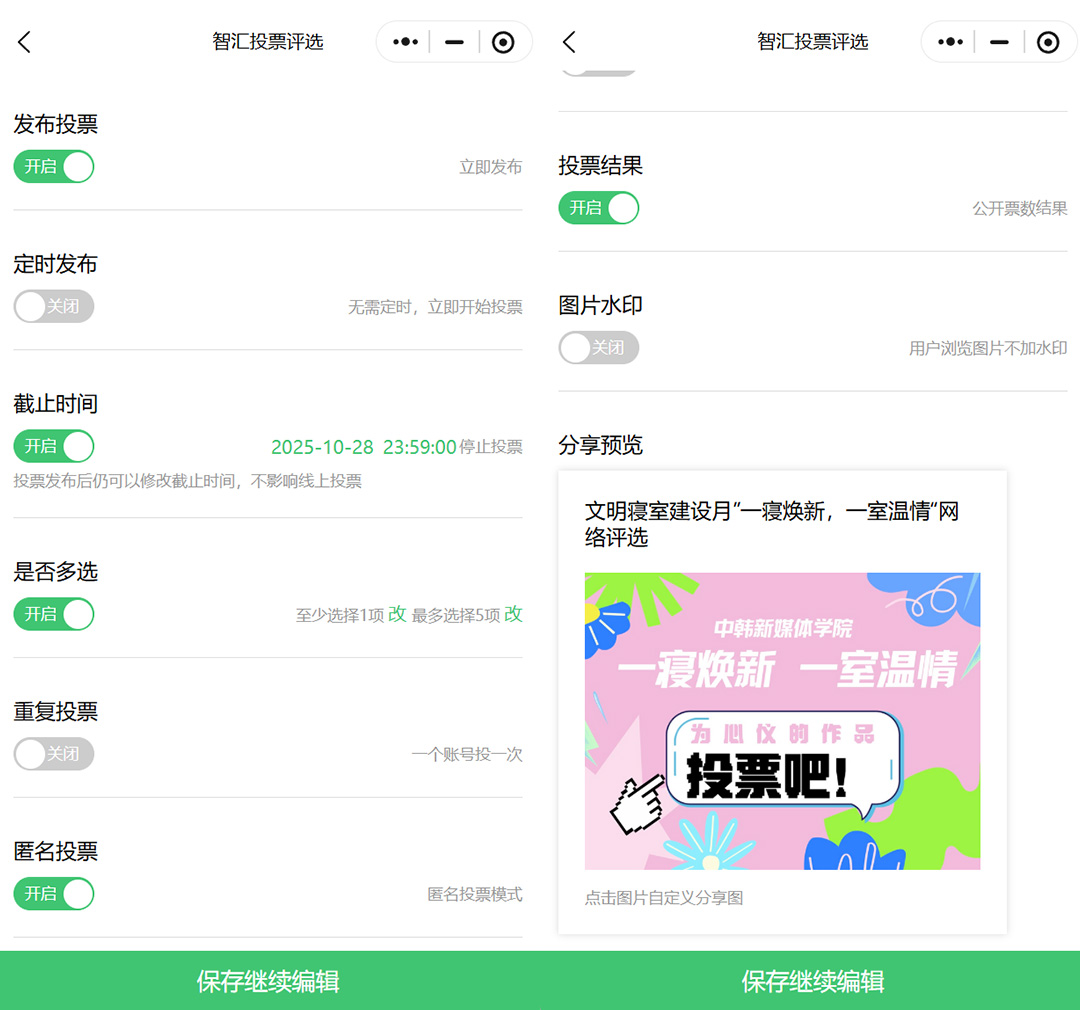
Task: Disable the 匿名投票 switch
Action: click(x=54, y=894)
